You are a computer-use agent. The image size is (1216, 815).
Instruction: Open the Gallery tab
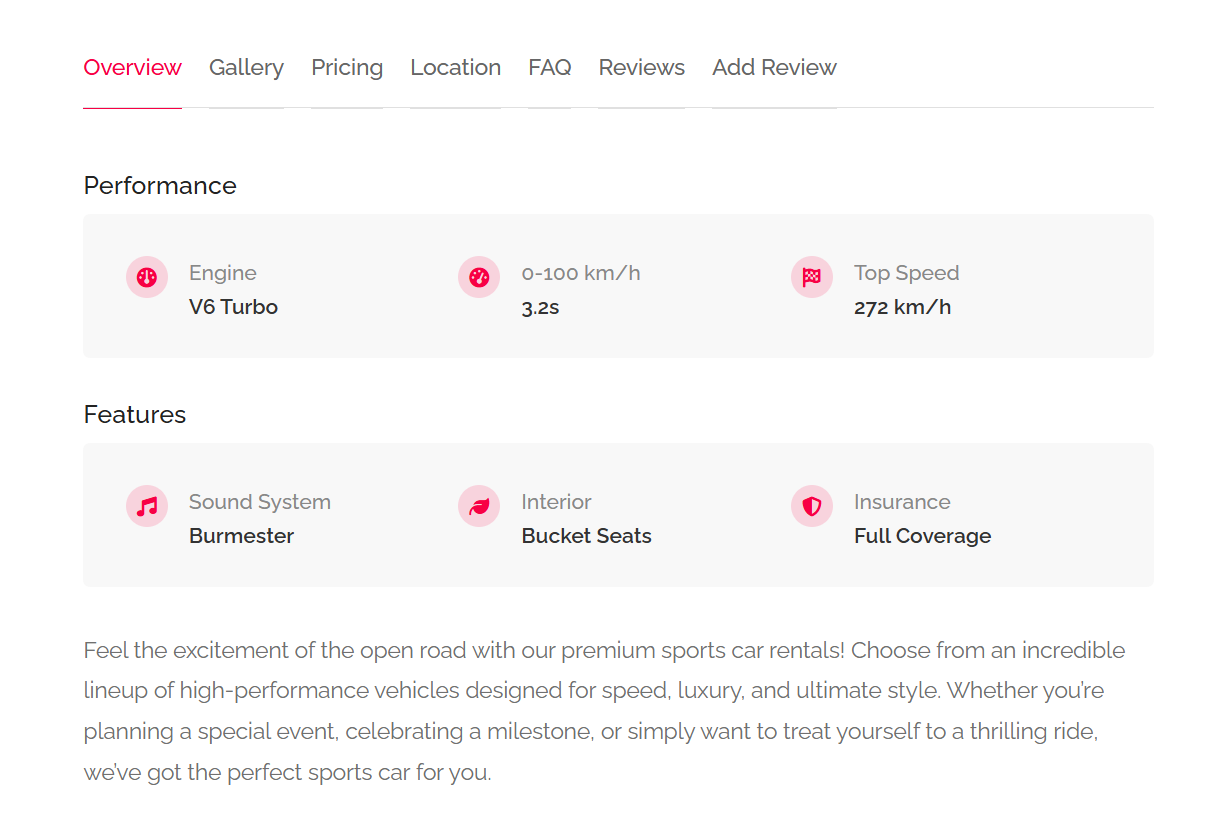click(x=246, y=68)
